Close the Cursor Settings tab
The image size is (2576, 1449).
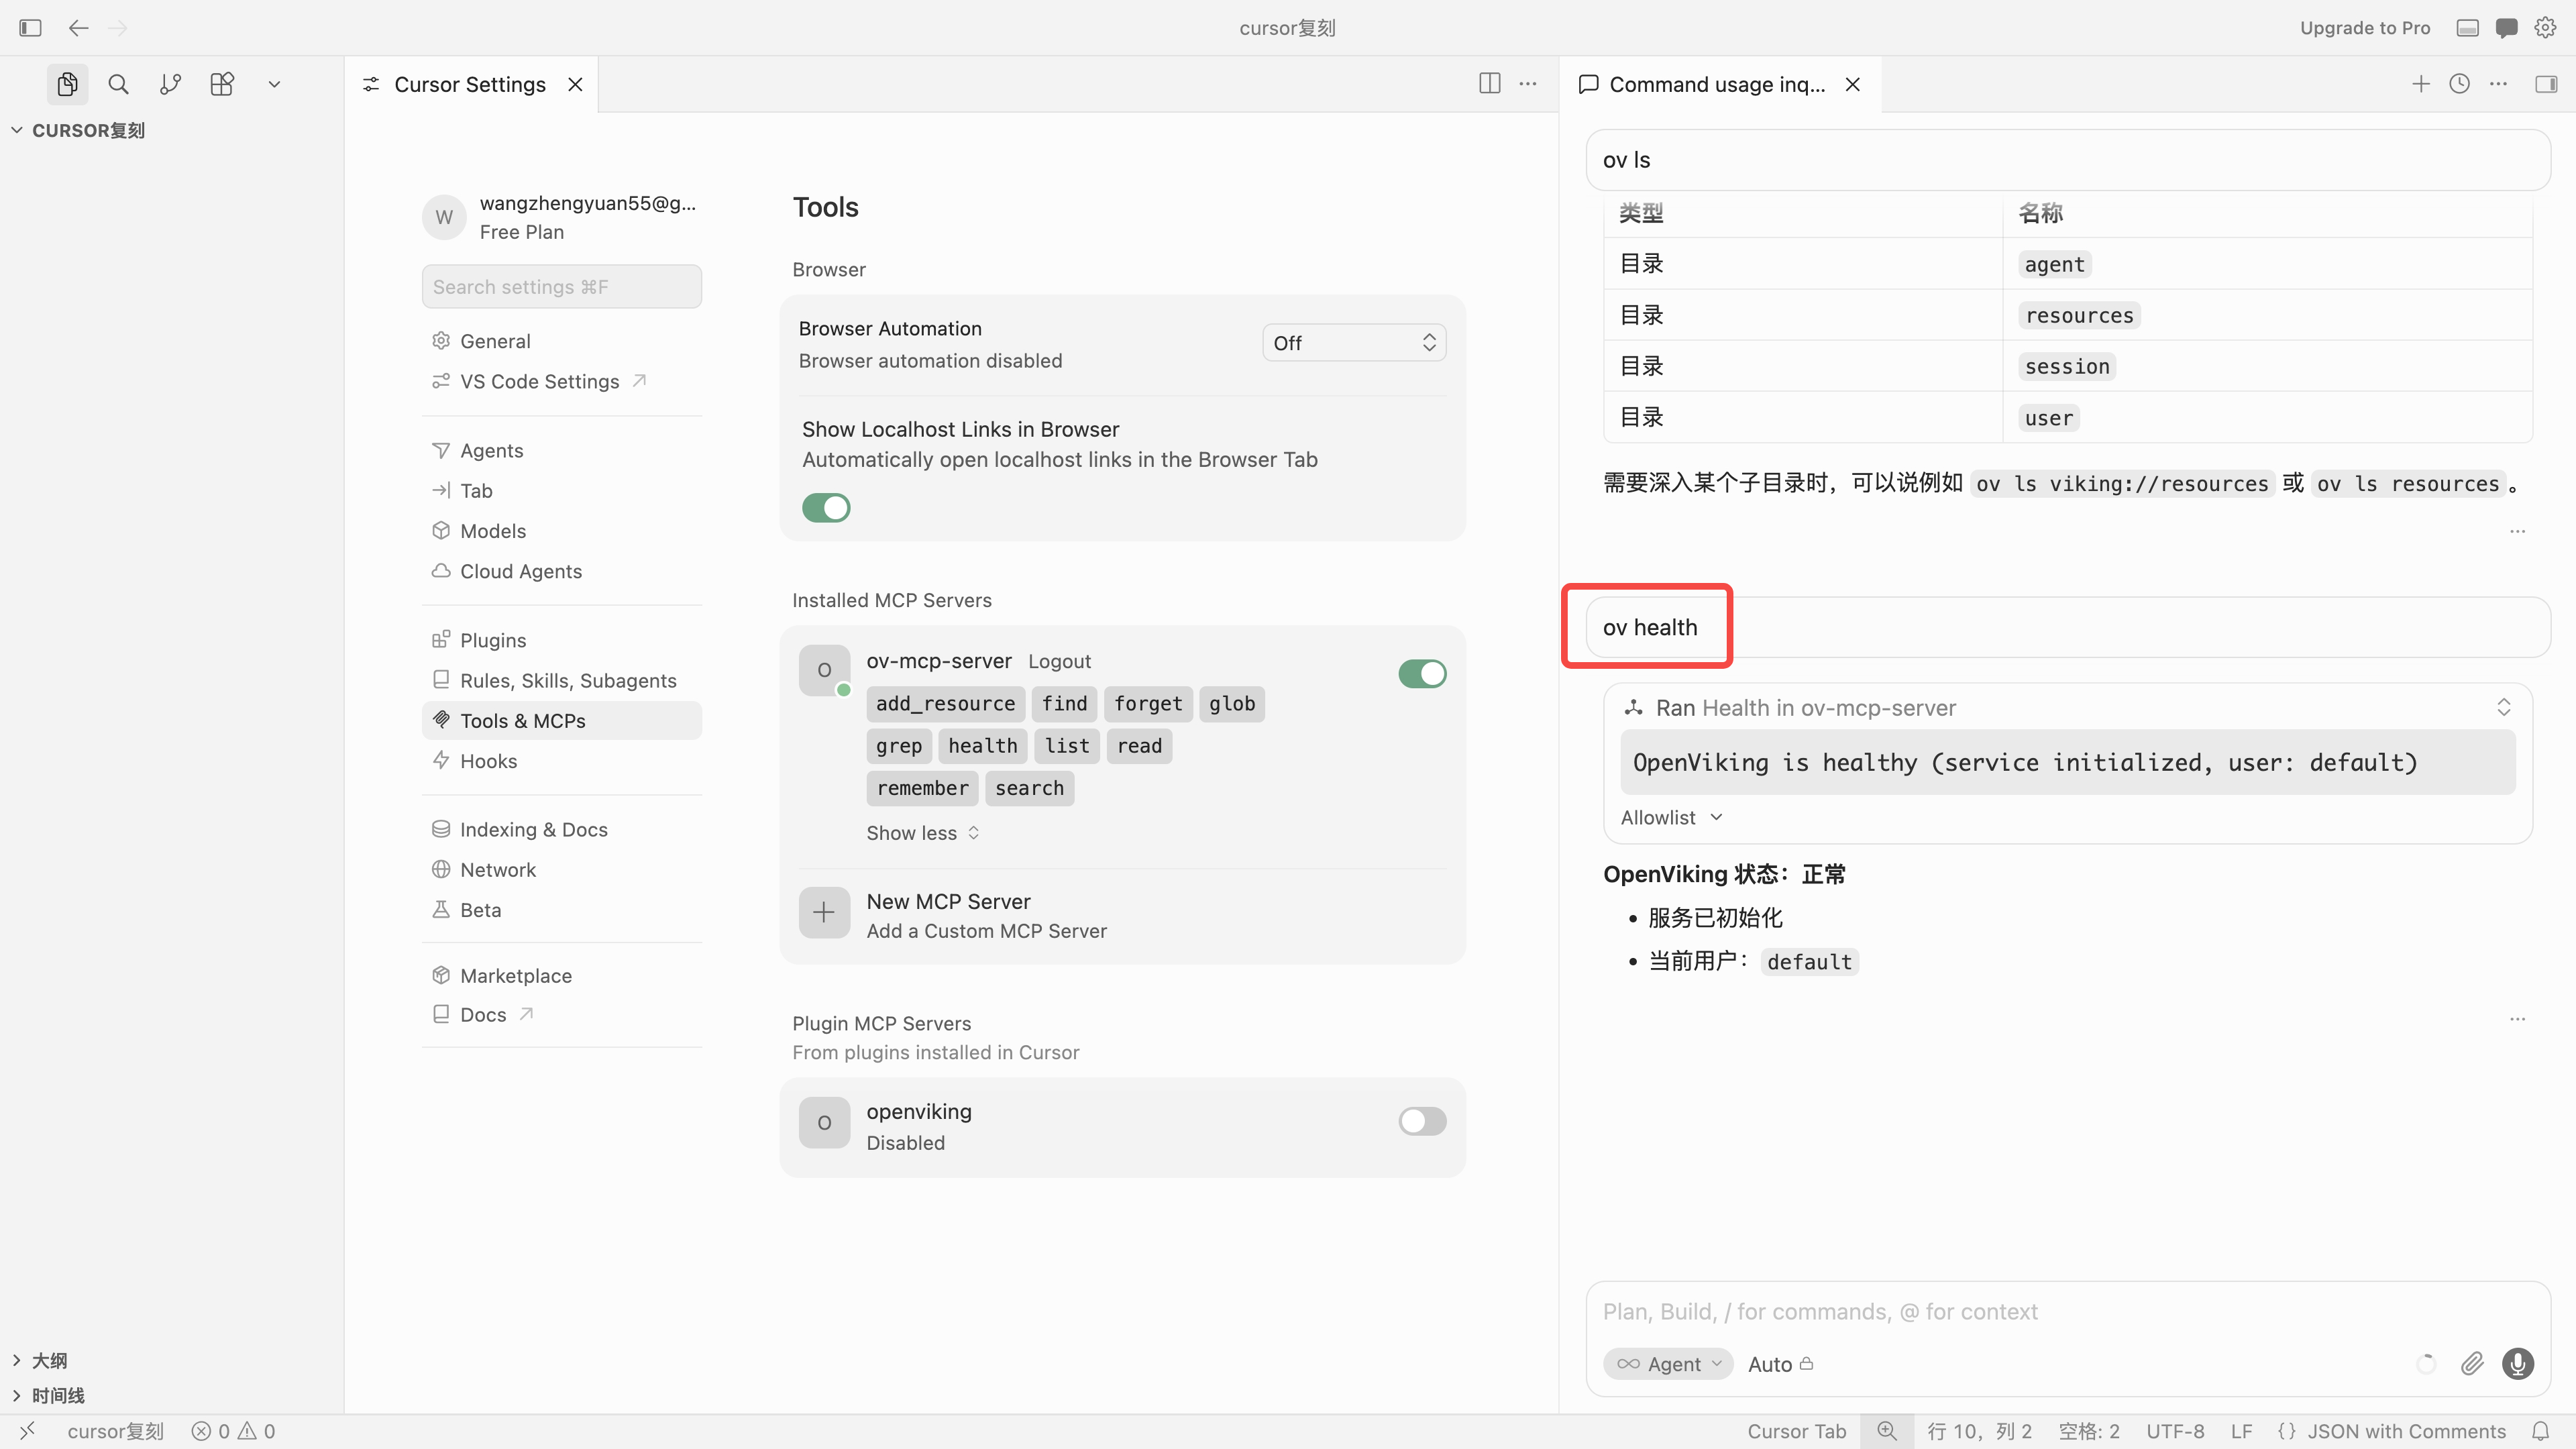click(575, 84)
